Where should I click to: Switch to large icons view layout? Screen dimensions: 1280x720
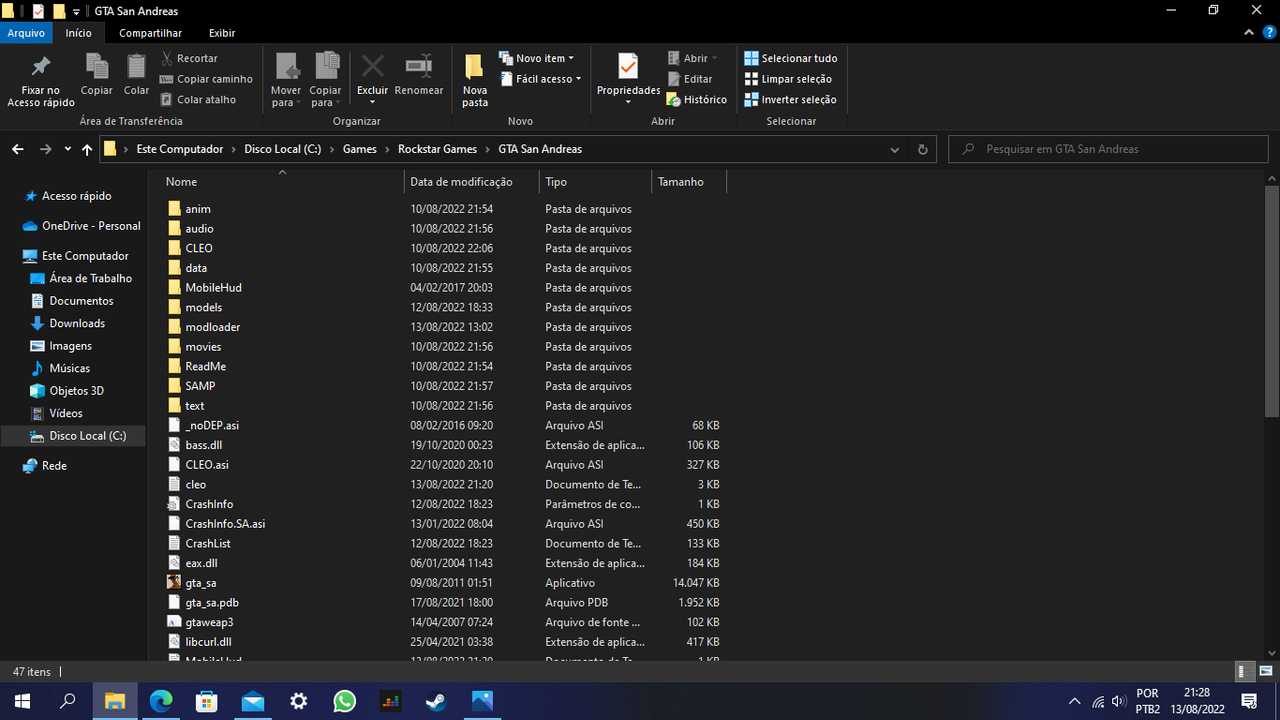coord(1266,672)
